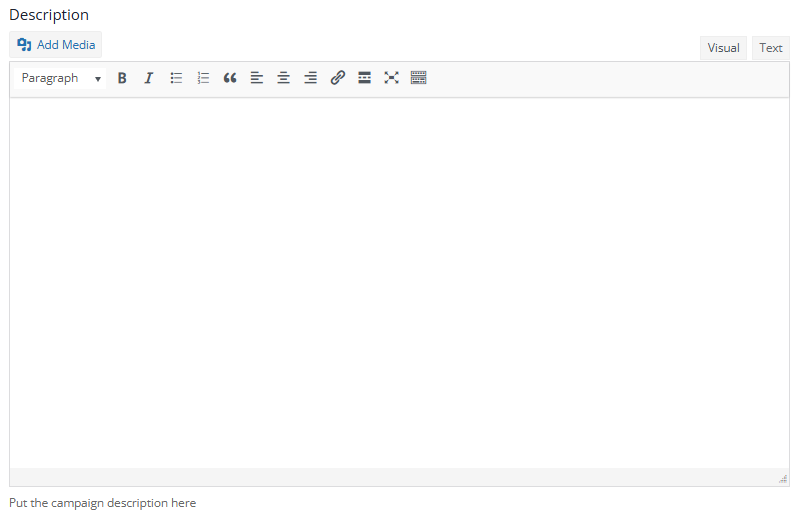Toggle the toolbar kitchen sink
The height and width of the screenshot is (521, 801).
[x=418, y=78]
